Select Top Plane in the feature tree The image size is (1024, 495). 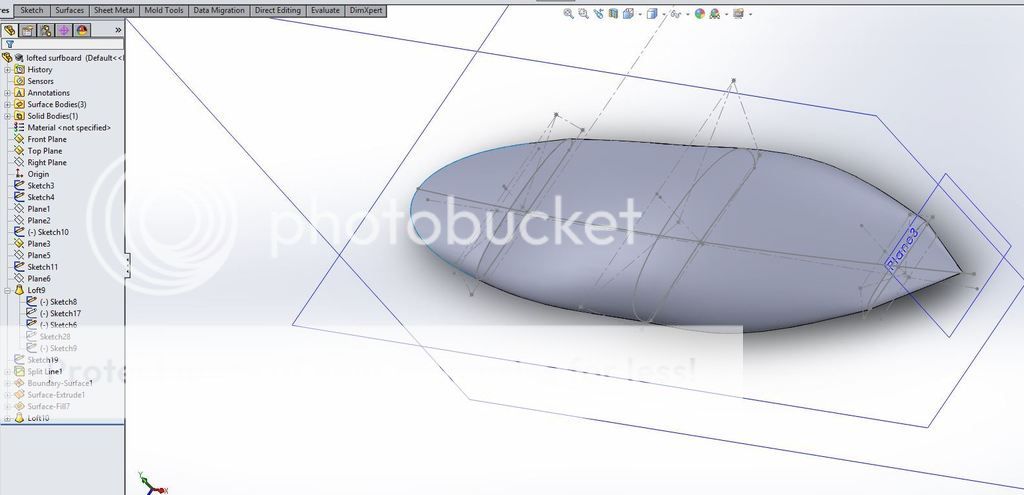point(45,151)
